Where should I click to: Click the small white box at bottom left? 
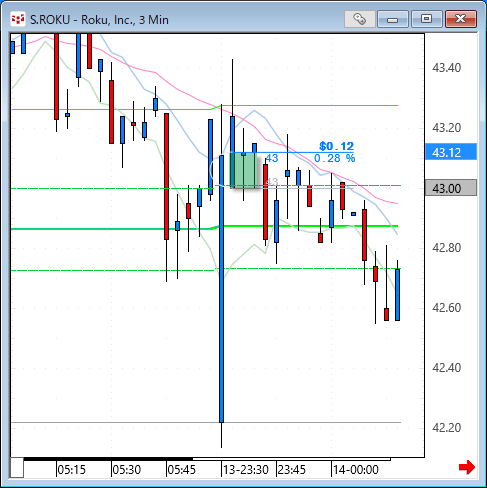(17, 468)
